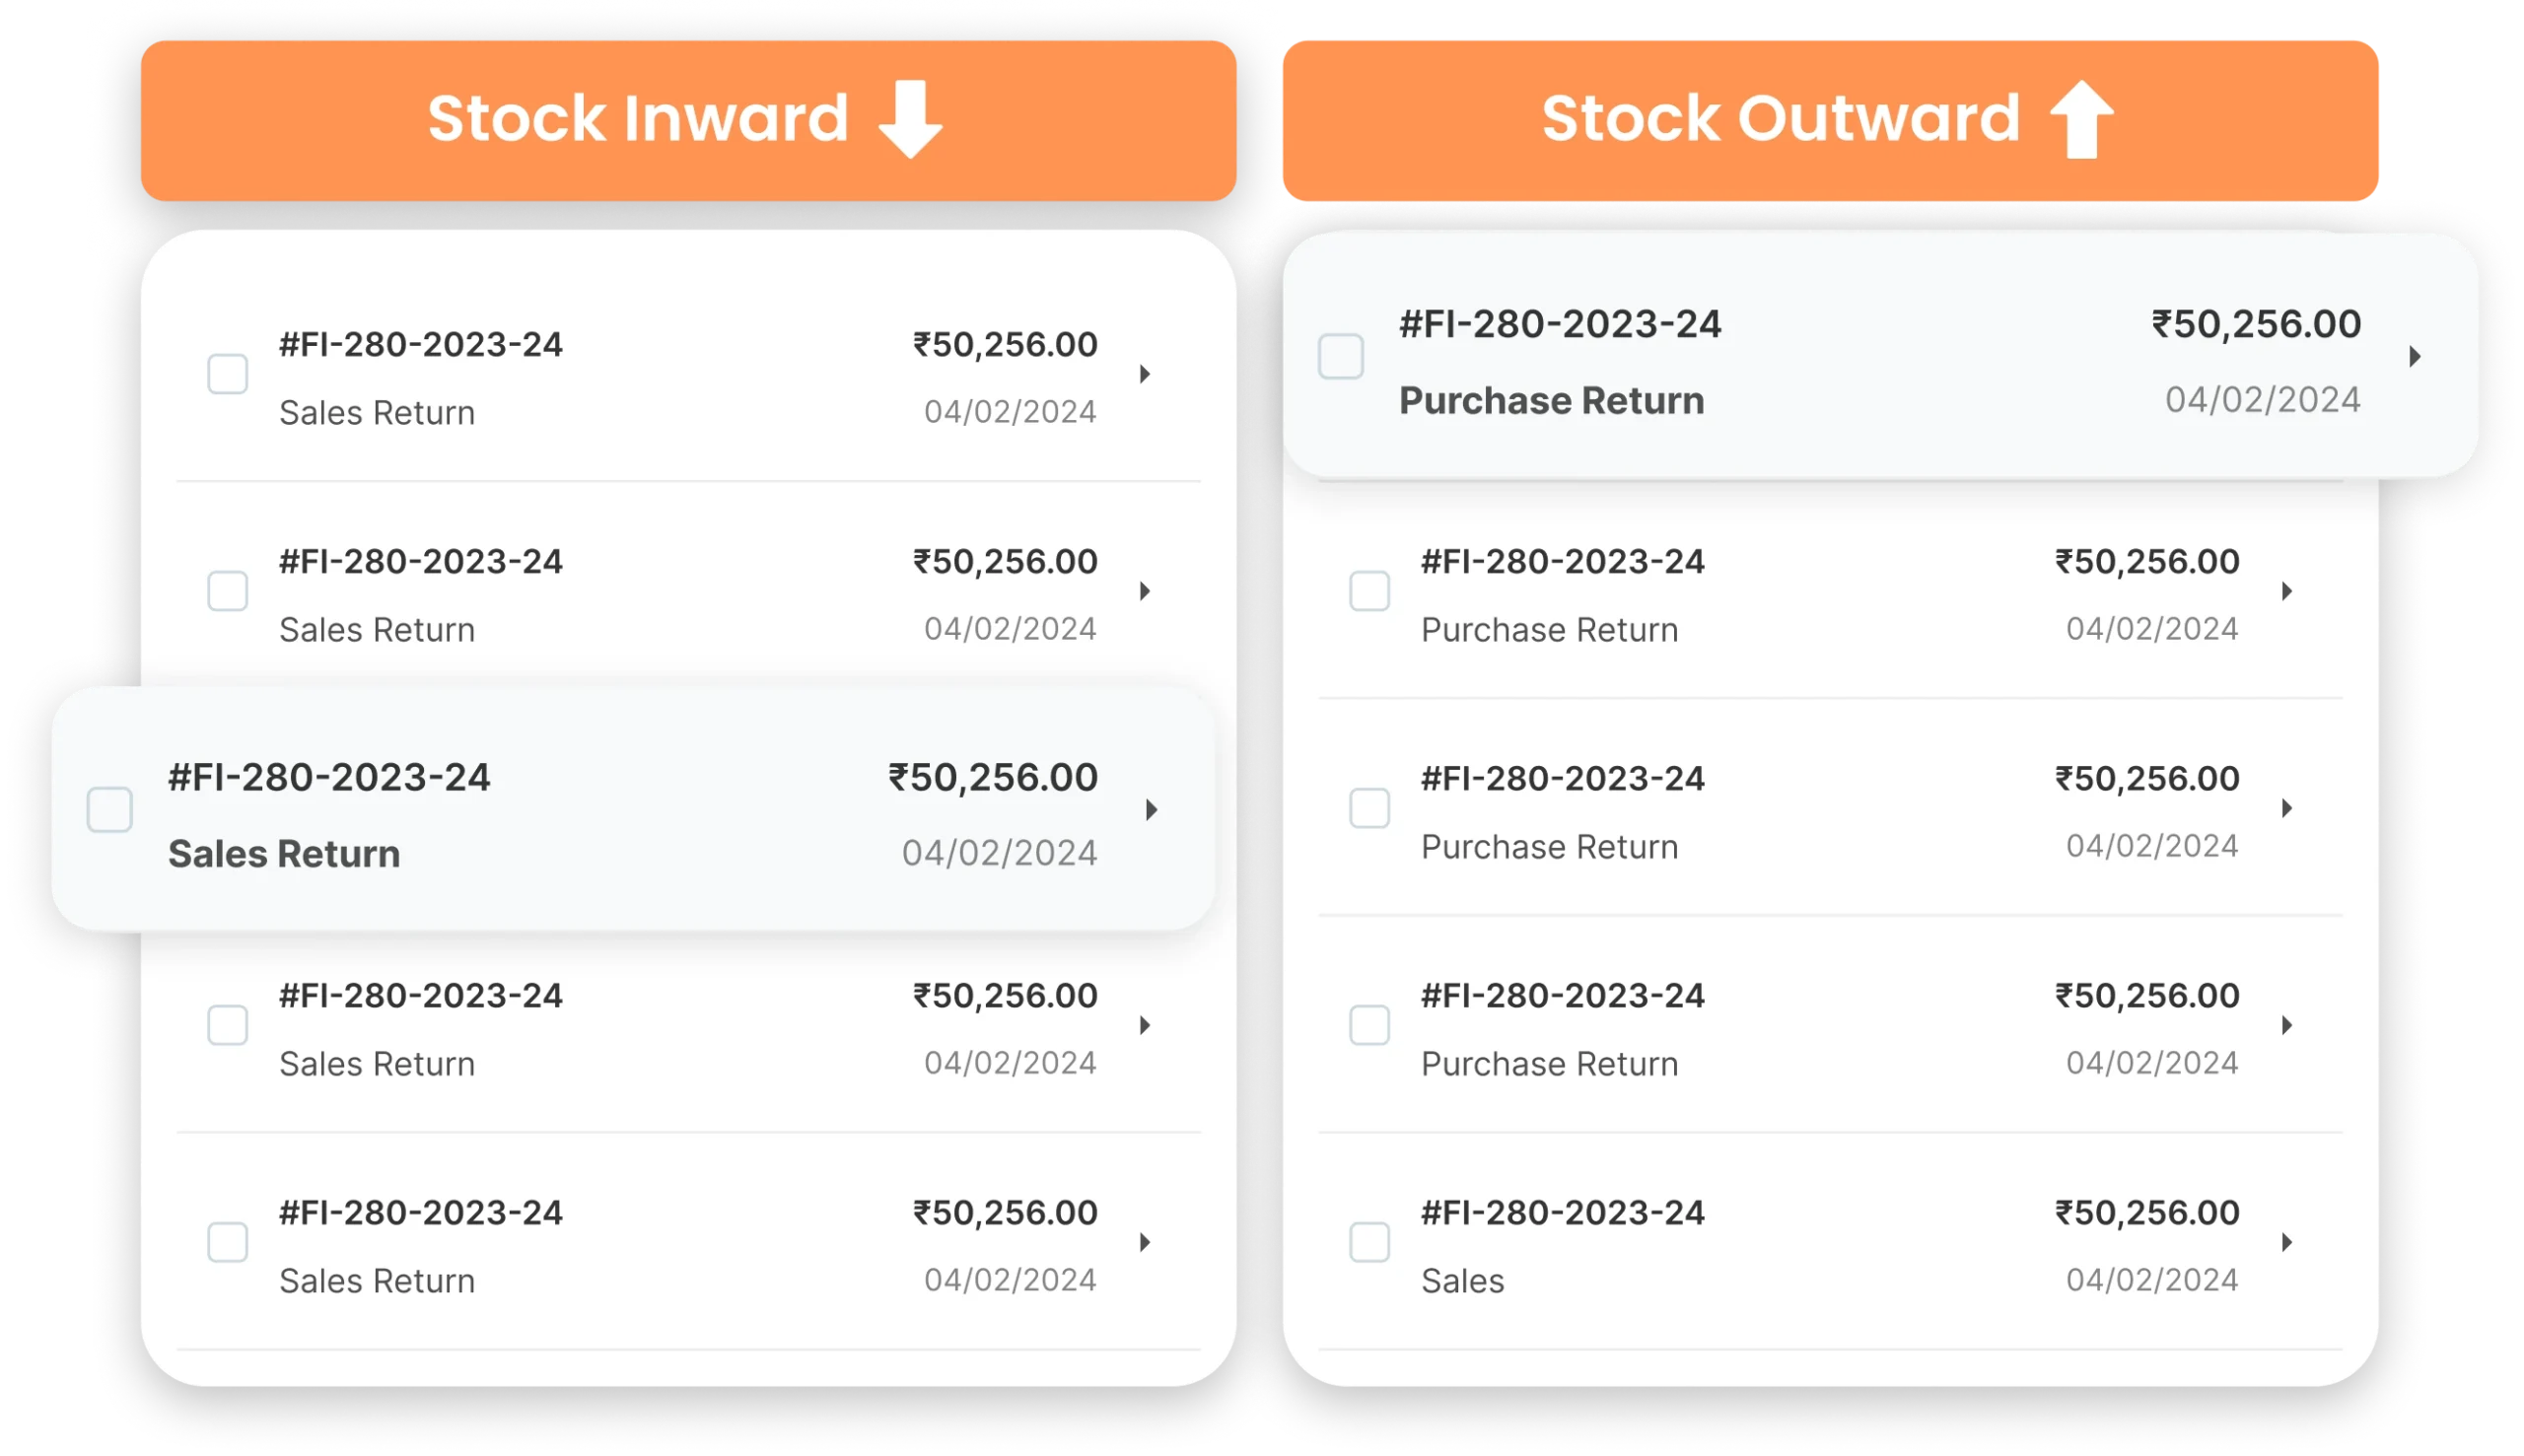
Task: Check the checkbox beside the Sales outward entry
Action: tap(1368, 1241)
